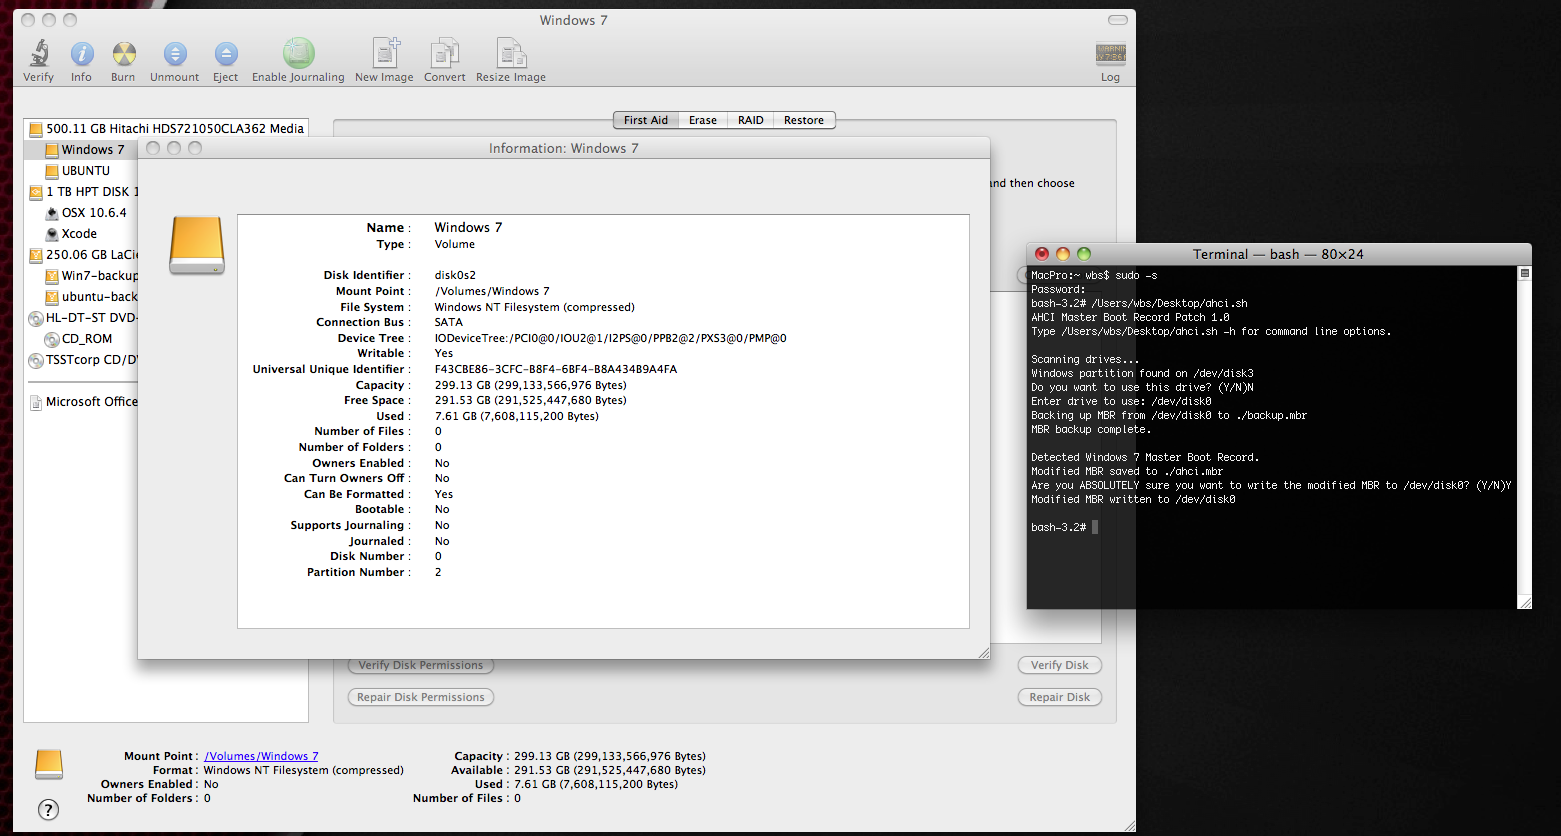The width and height of the screenshot is (1561, 836).
Task: Select the Win7-backup volume
Action: coord(81,276)
